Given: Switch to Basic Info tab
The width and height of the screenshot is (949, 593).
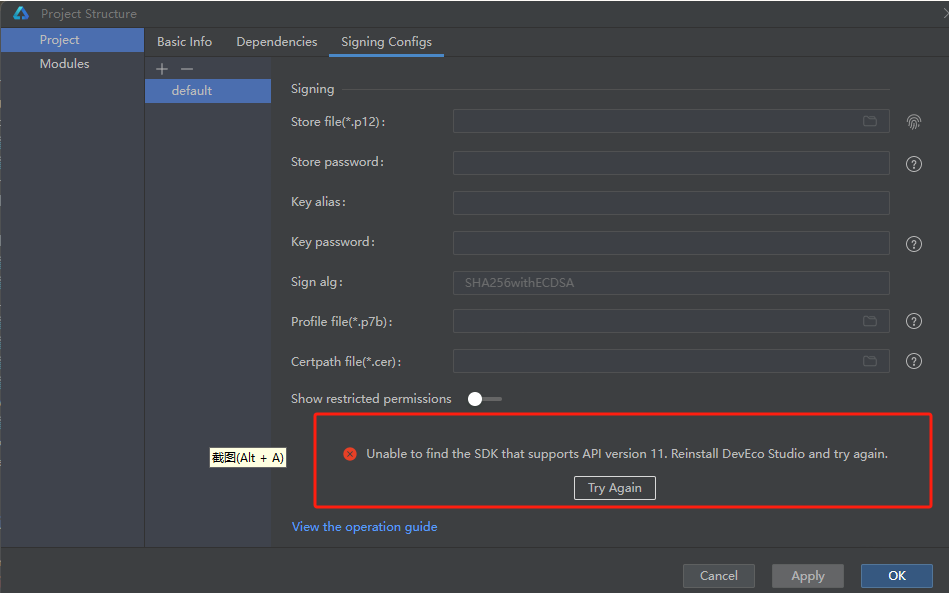Looking at the screenshot, I should click(x=185, y=42).
